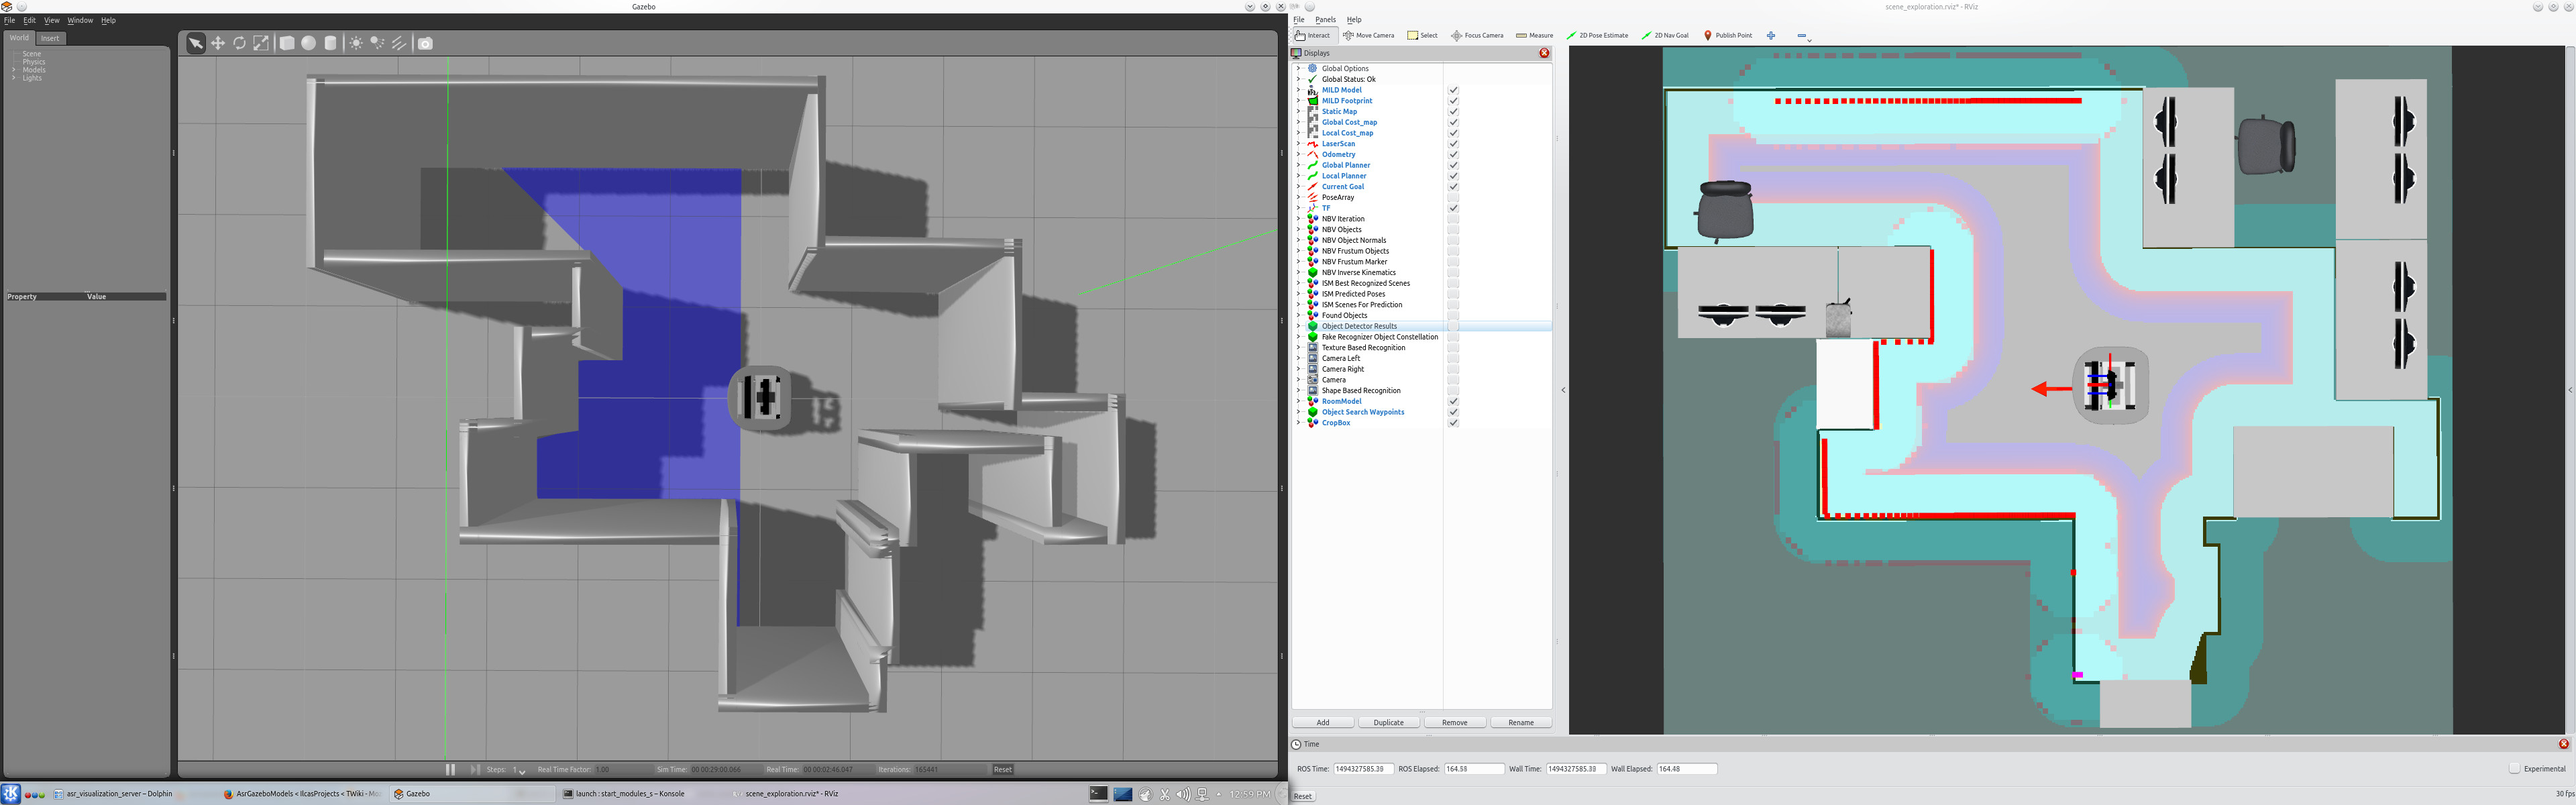
Task: Open Gazebo's File menu
Action: pos(9,20)
